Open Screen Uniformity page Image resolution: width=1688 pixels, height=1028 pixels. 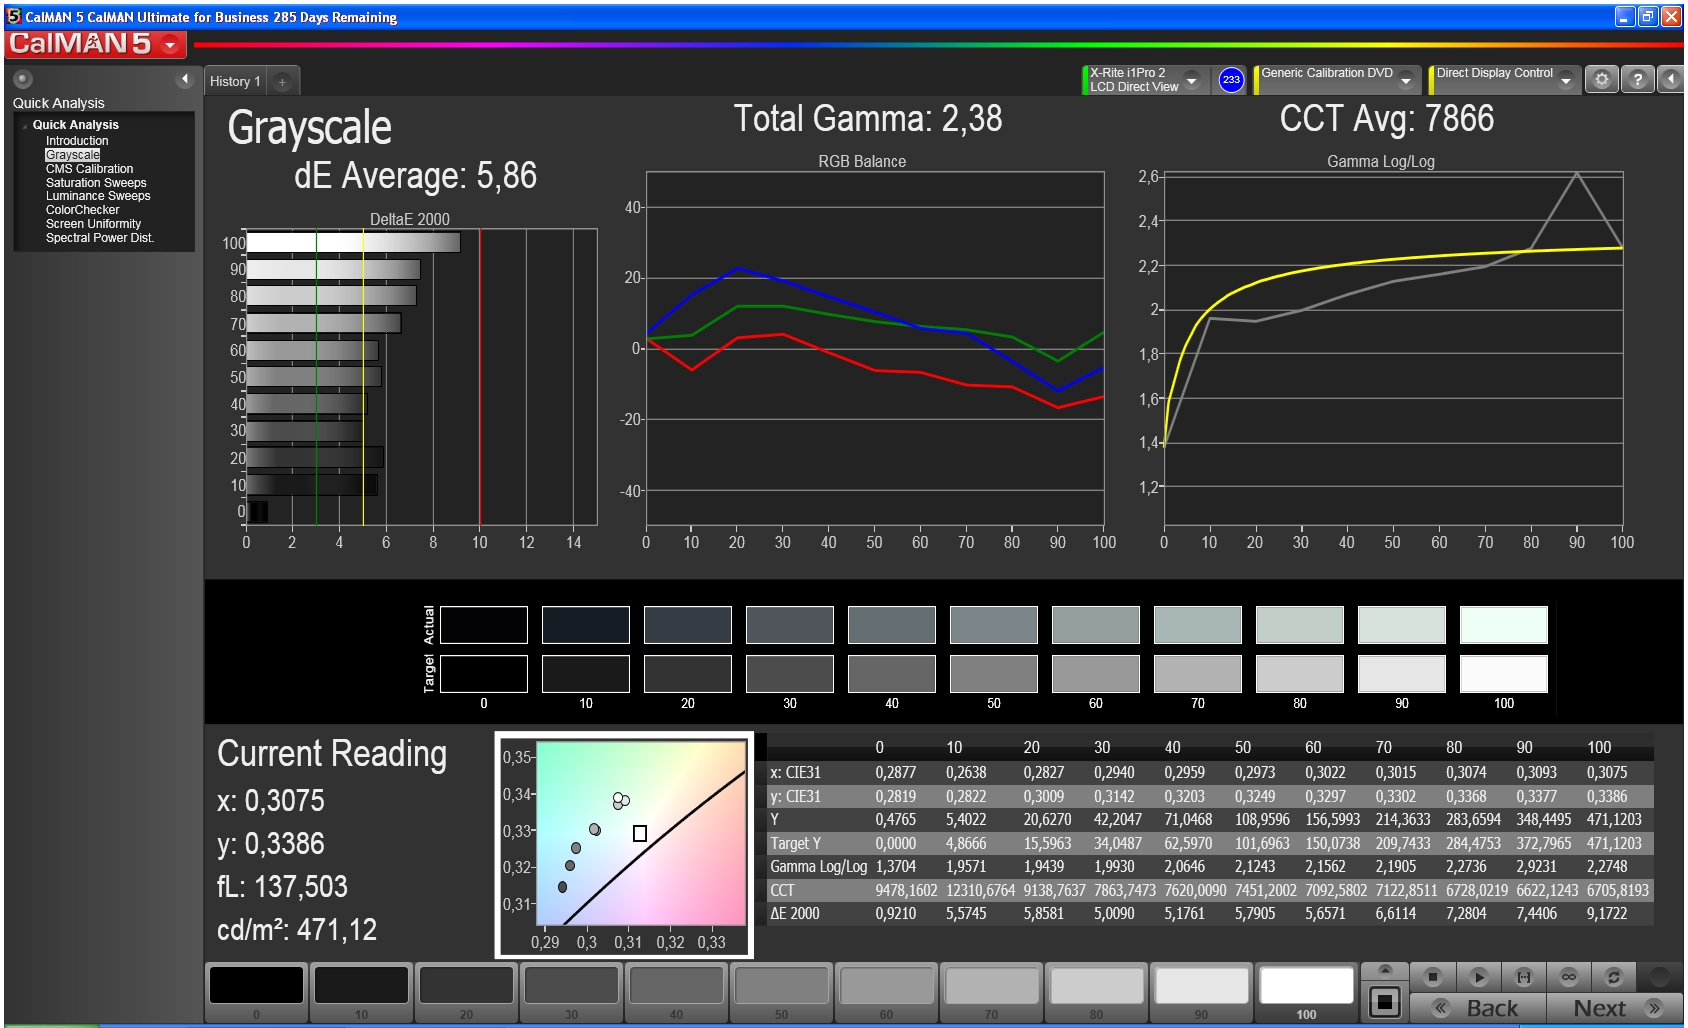point(93,224)
